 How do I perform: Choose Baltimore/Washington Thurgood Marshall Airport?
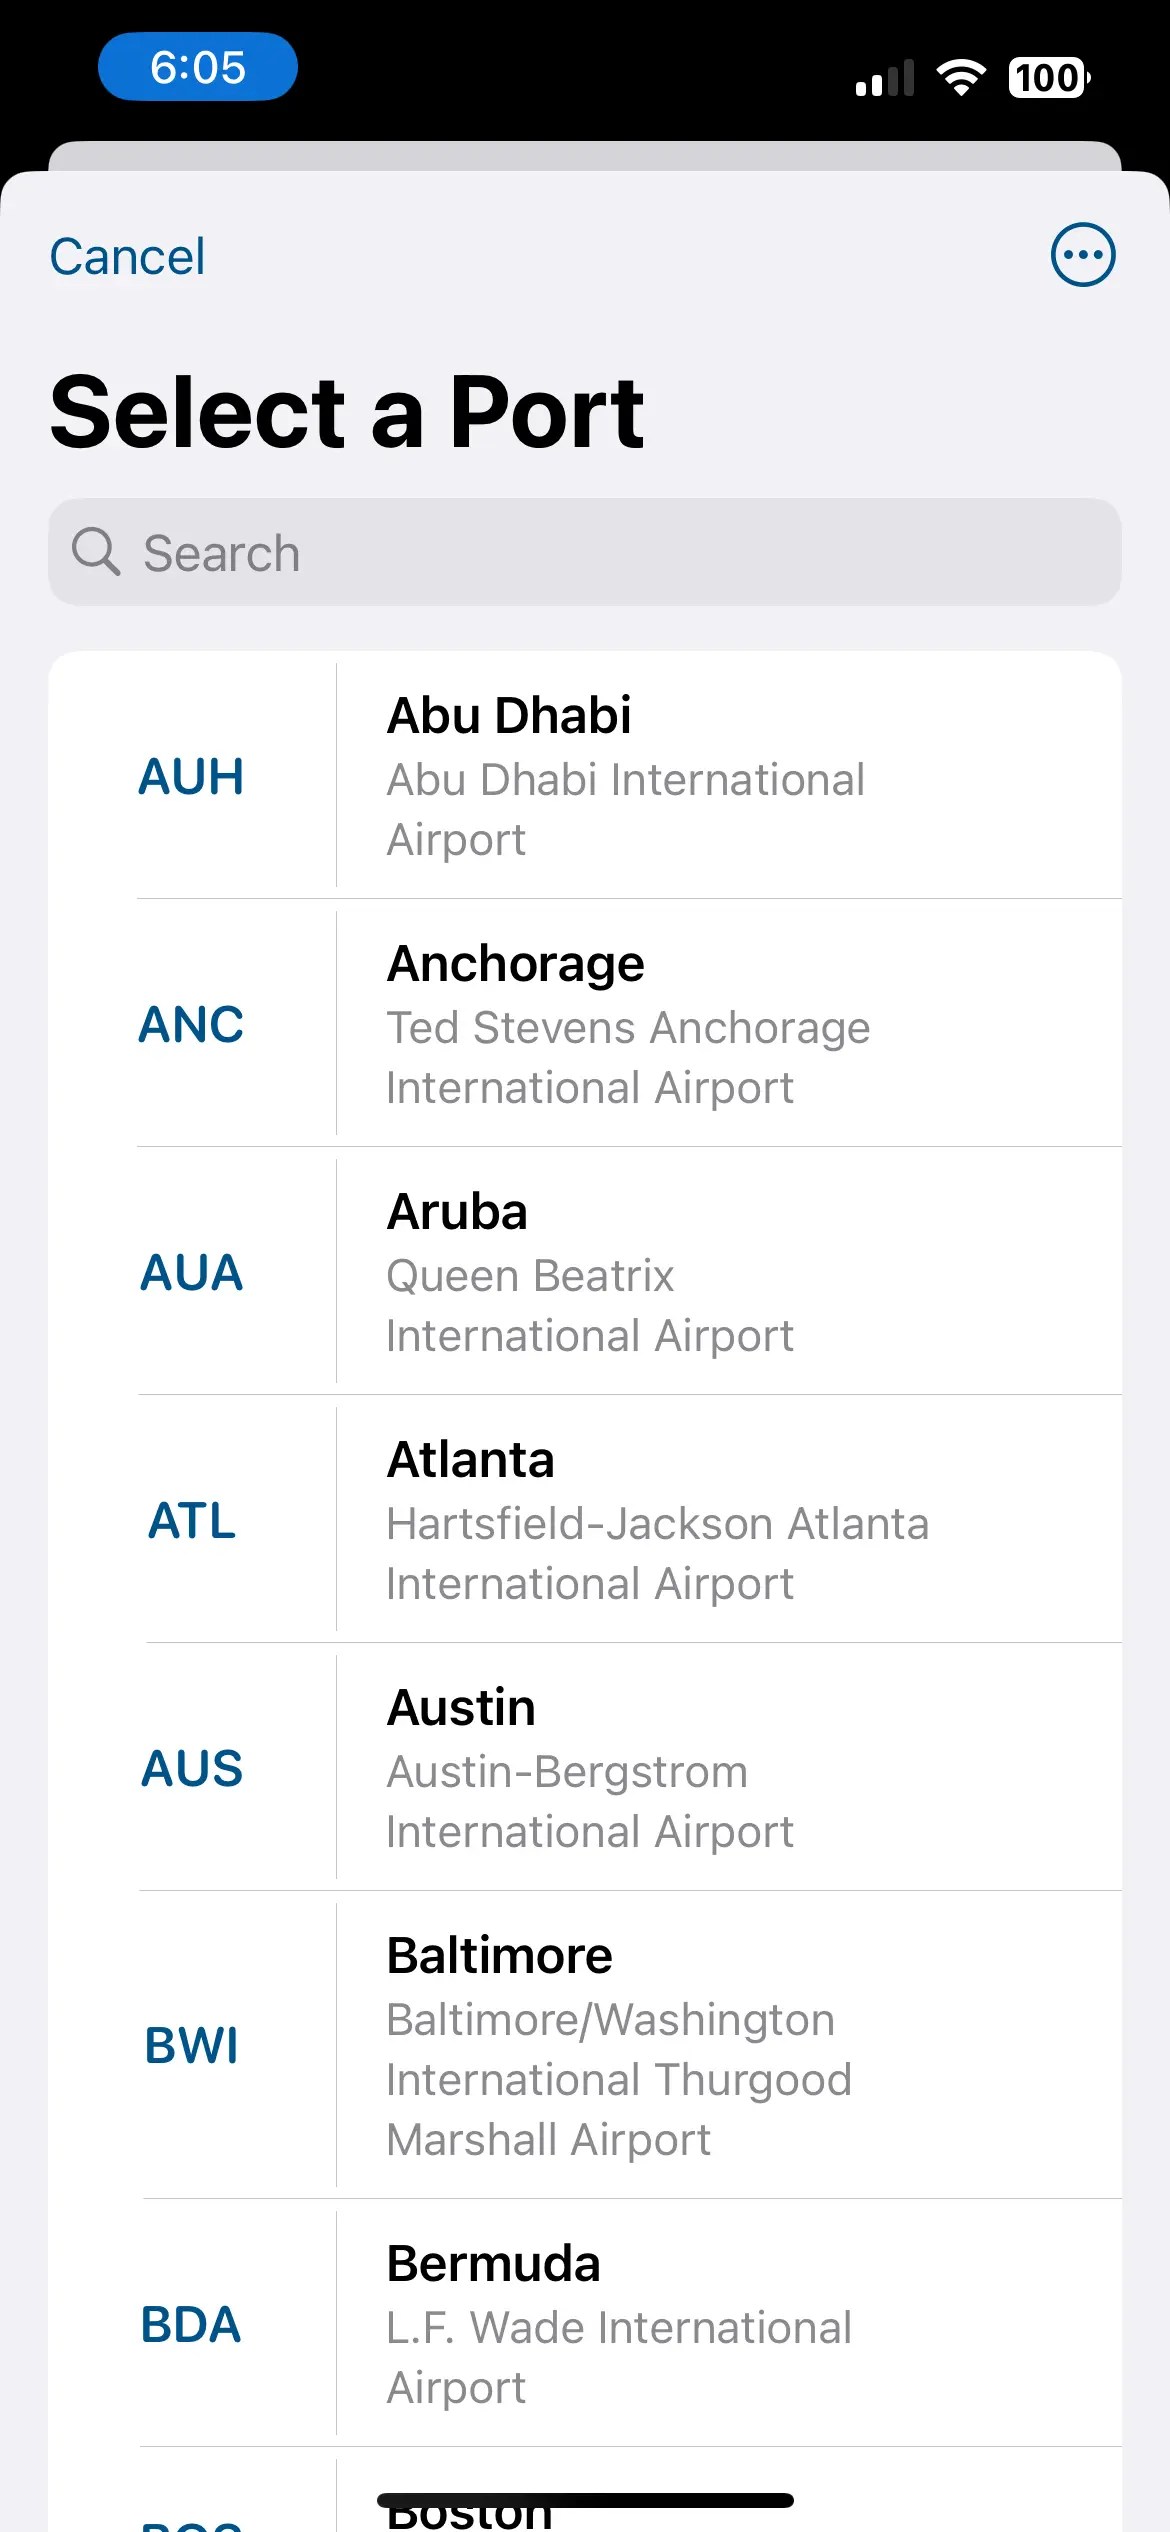(585, 2045)
